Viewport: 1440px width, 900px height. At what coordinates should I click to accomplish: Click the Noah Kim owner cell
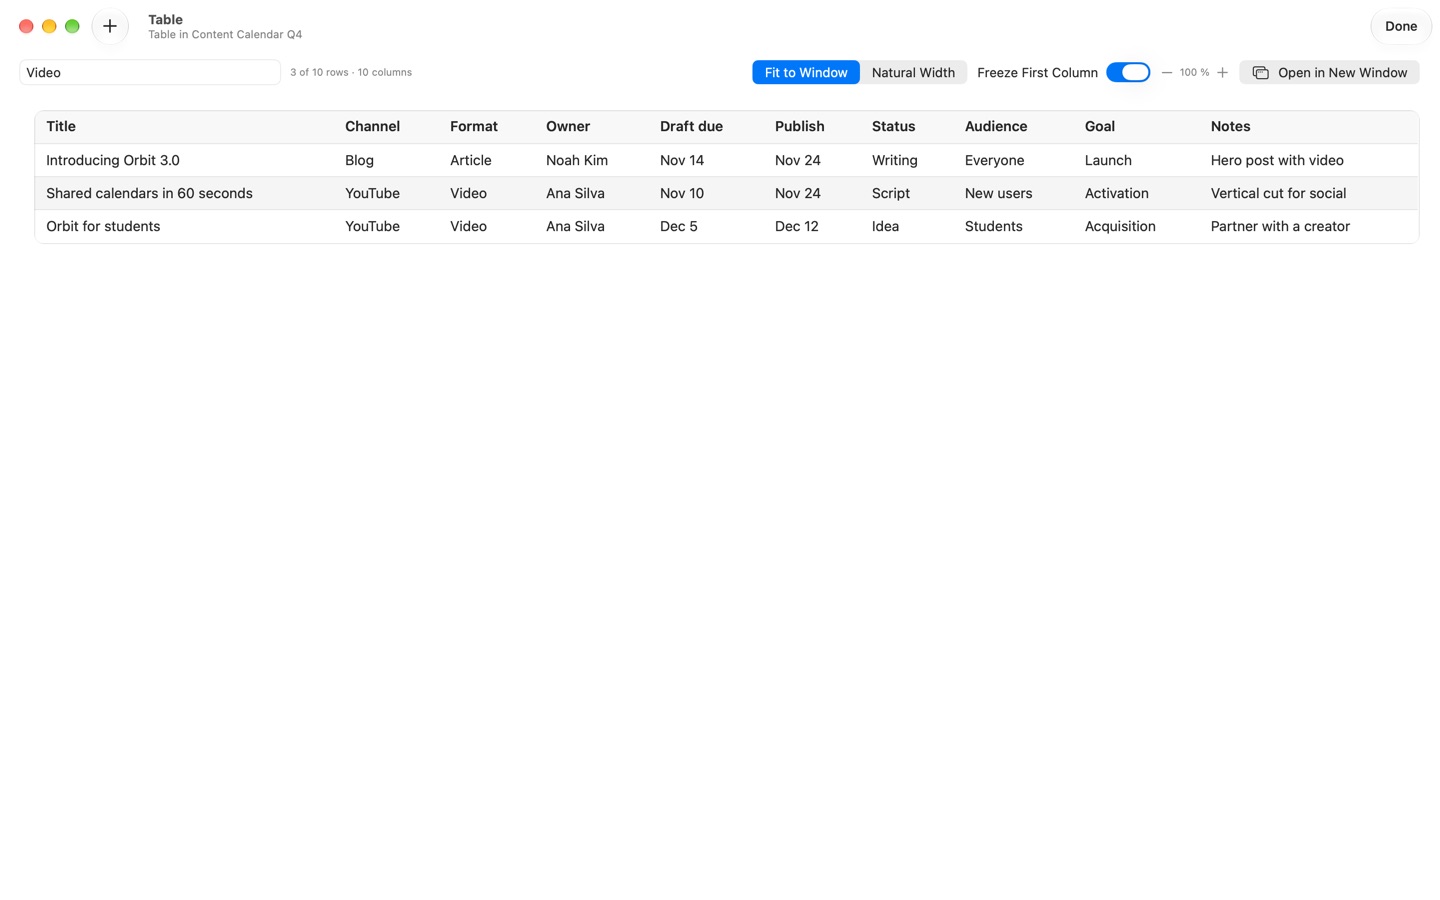pos(577,160)
